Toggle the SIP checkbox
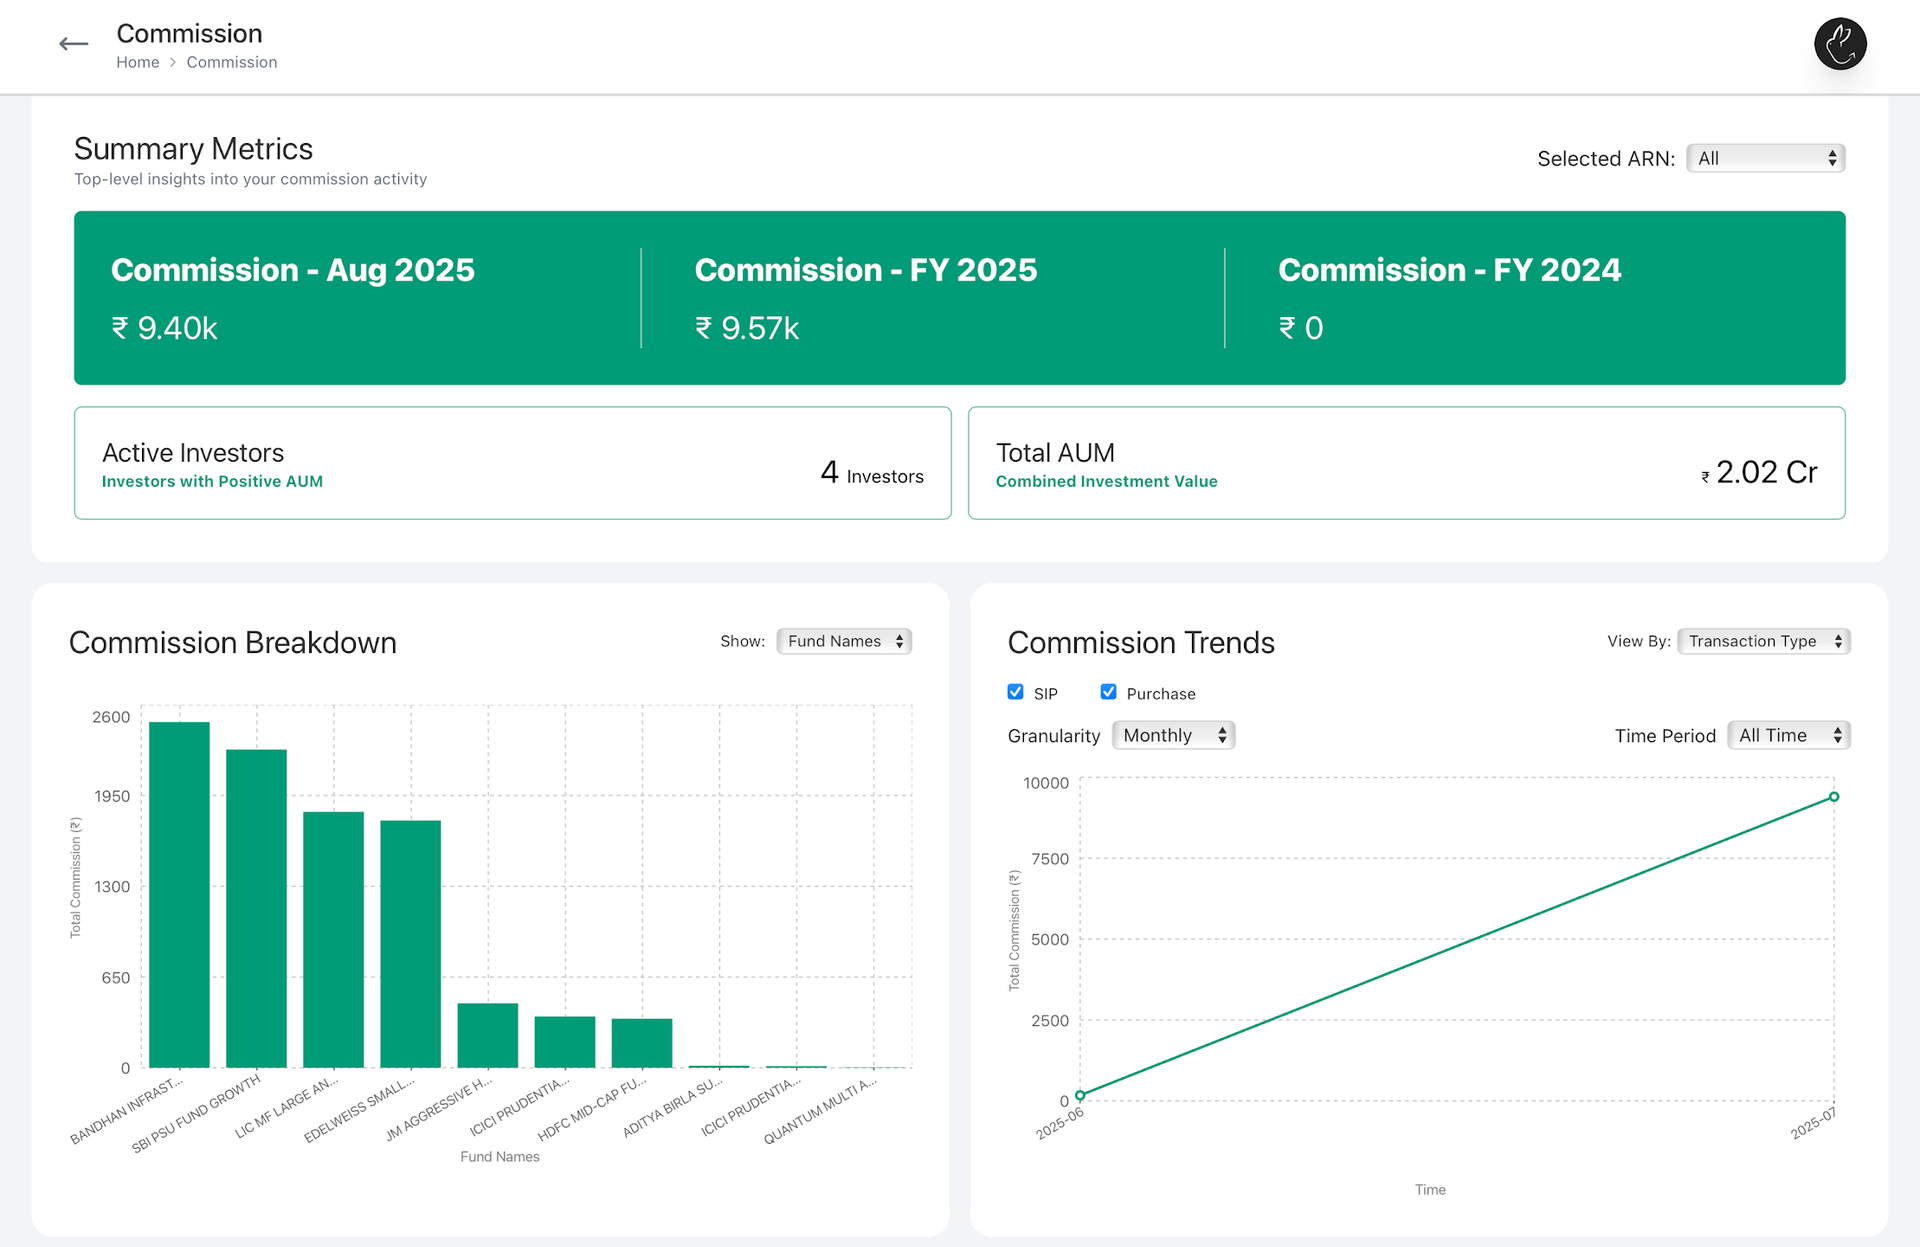This screenshot has width=1920, height=1247. click(1015, 692)
